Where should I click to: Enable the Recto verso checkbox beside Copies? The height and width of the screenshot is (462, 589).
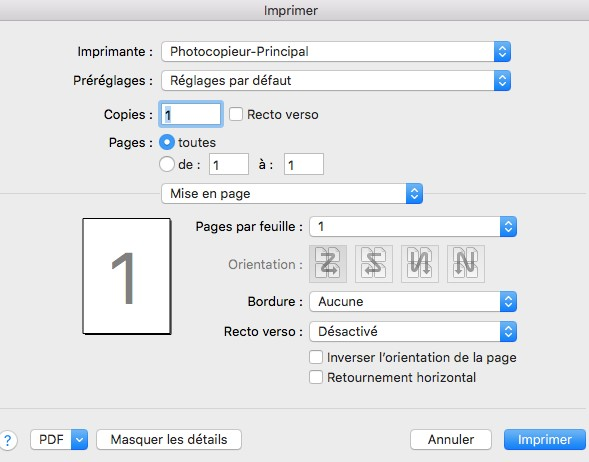click(236, 114)
